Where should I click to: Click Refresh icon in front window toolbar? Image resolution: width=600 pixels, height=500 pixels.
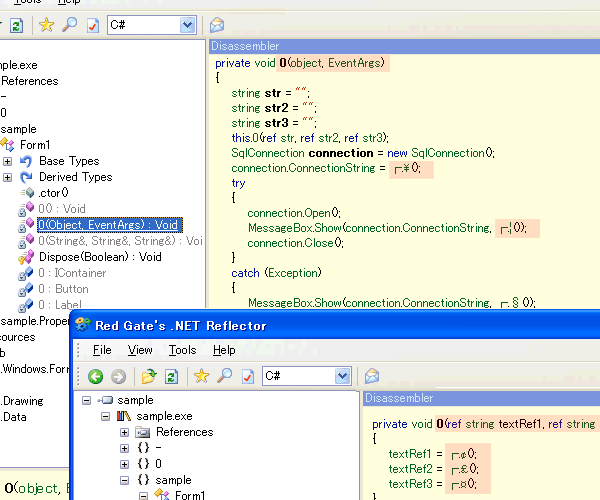pyautogui.click(x=171, y=376)
